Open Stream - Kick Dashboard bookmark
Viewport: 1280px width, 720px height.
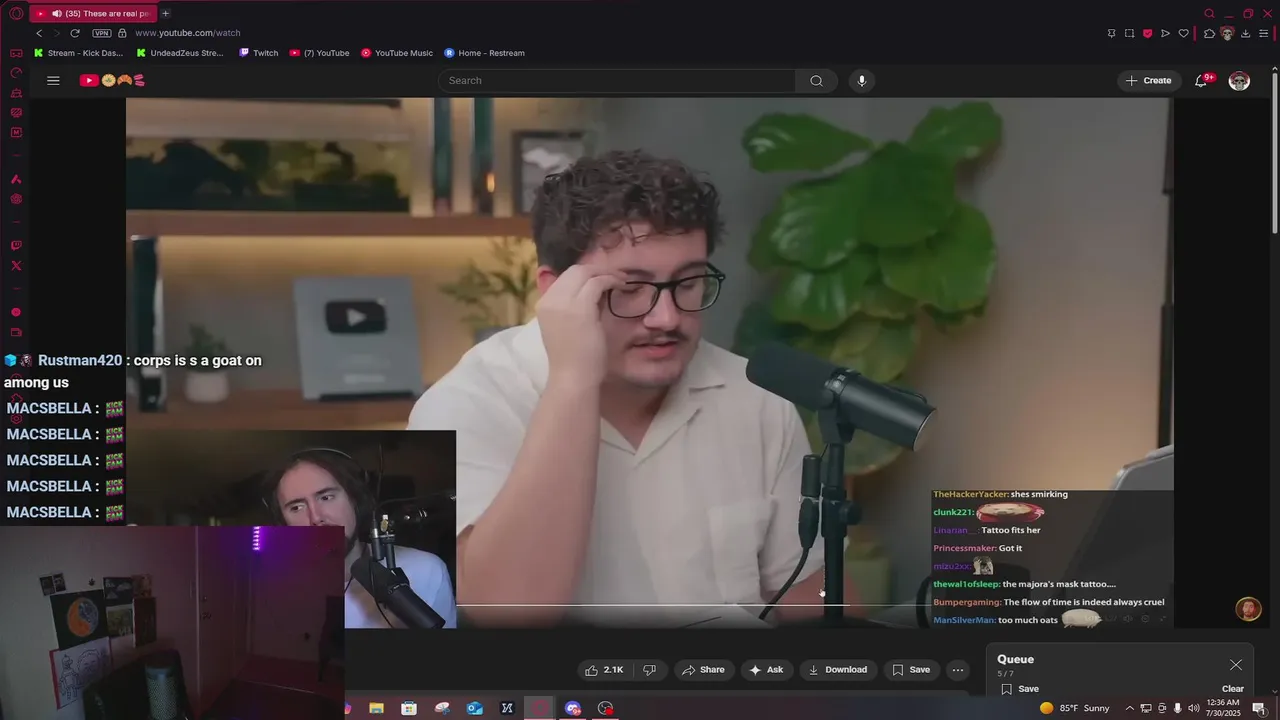coord(78,53)
